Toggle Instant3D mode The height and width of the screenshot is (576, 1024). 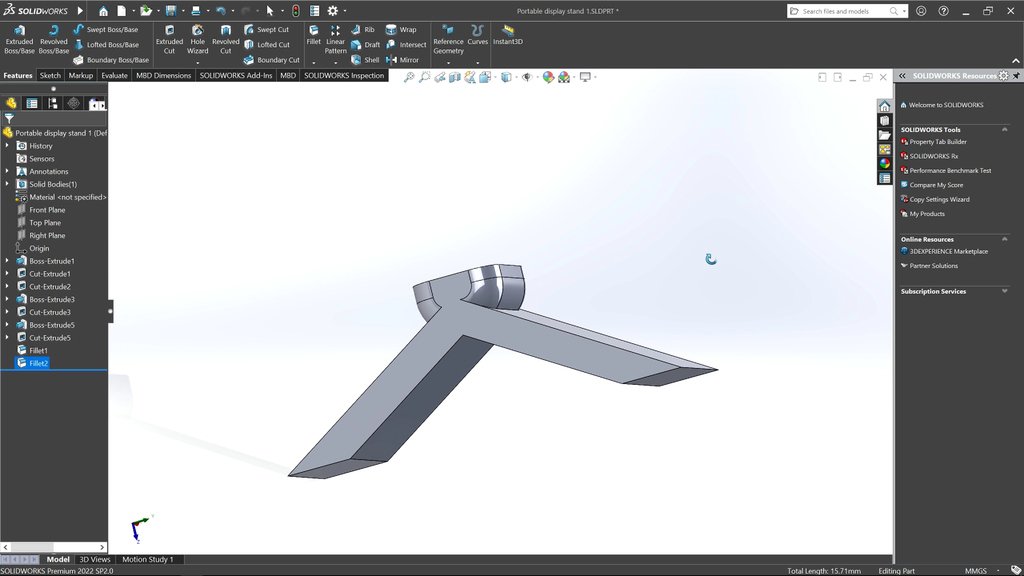[507, 36]
